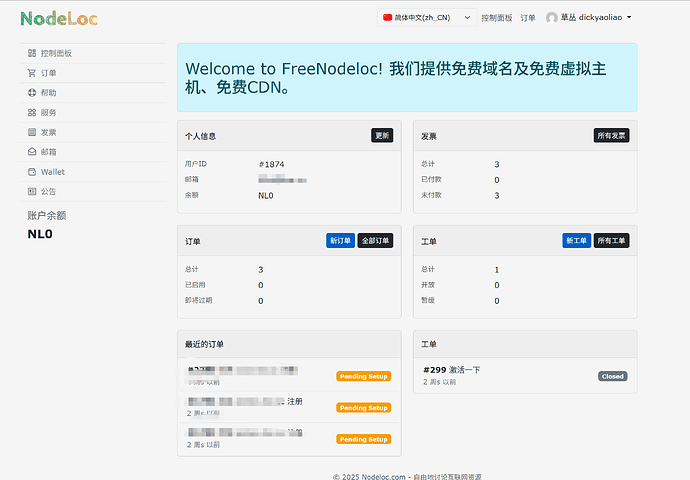Click the 开放 row in 工单 card
The image size is (690, 480).
(x=525, y=285)
